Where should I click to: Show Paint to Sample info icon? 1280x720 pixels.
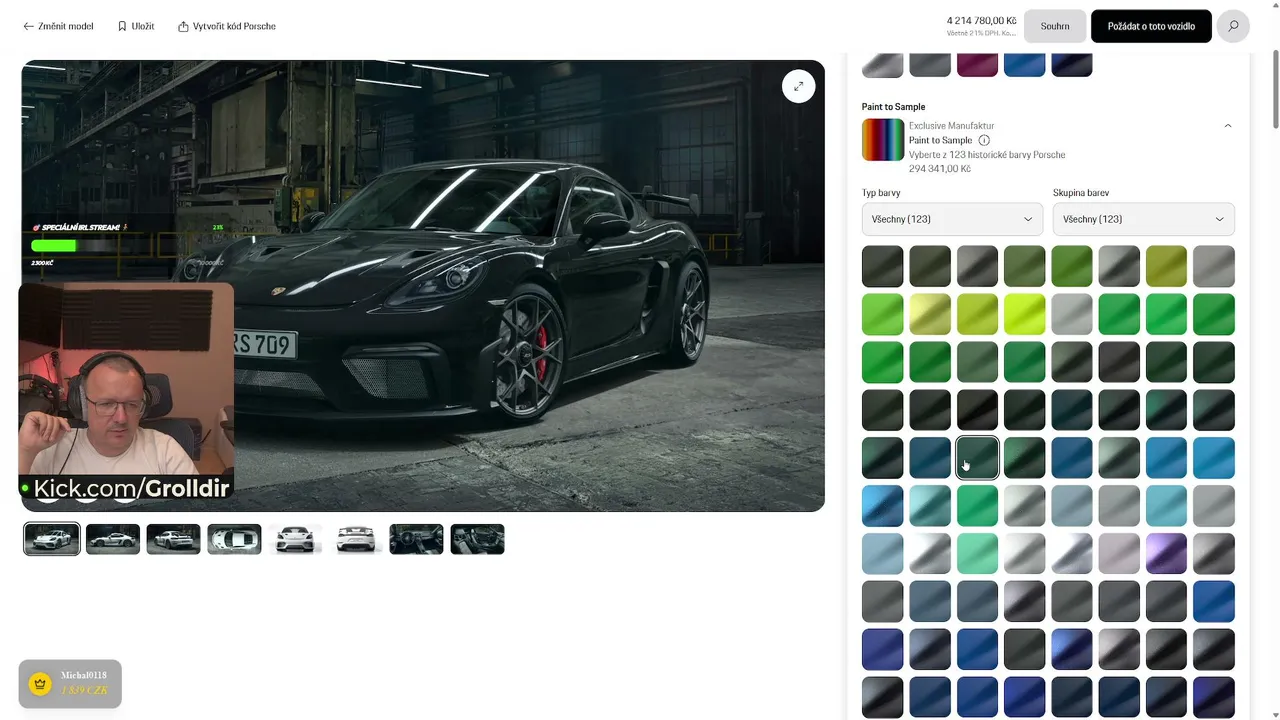(984, 141)
